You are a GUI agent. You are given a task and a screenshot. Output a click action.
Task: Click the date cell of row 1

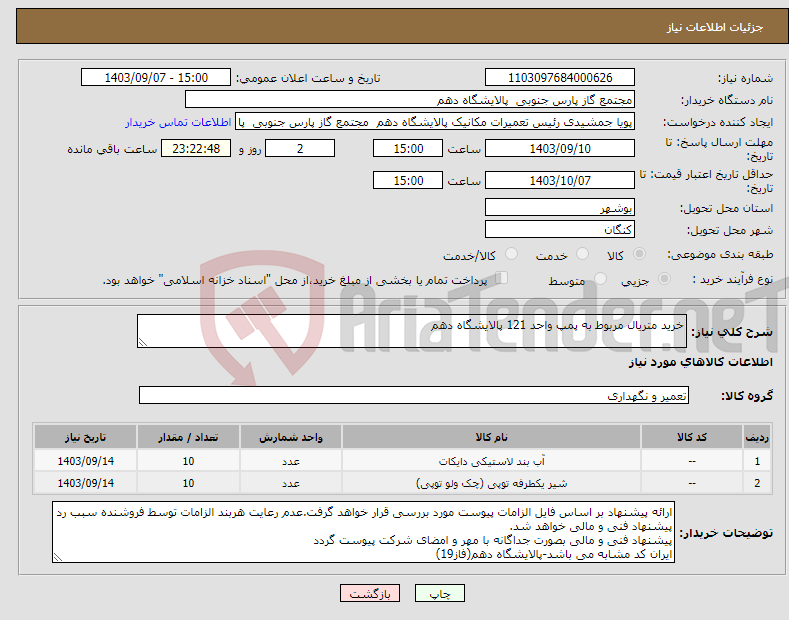(x=86, y=461)
